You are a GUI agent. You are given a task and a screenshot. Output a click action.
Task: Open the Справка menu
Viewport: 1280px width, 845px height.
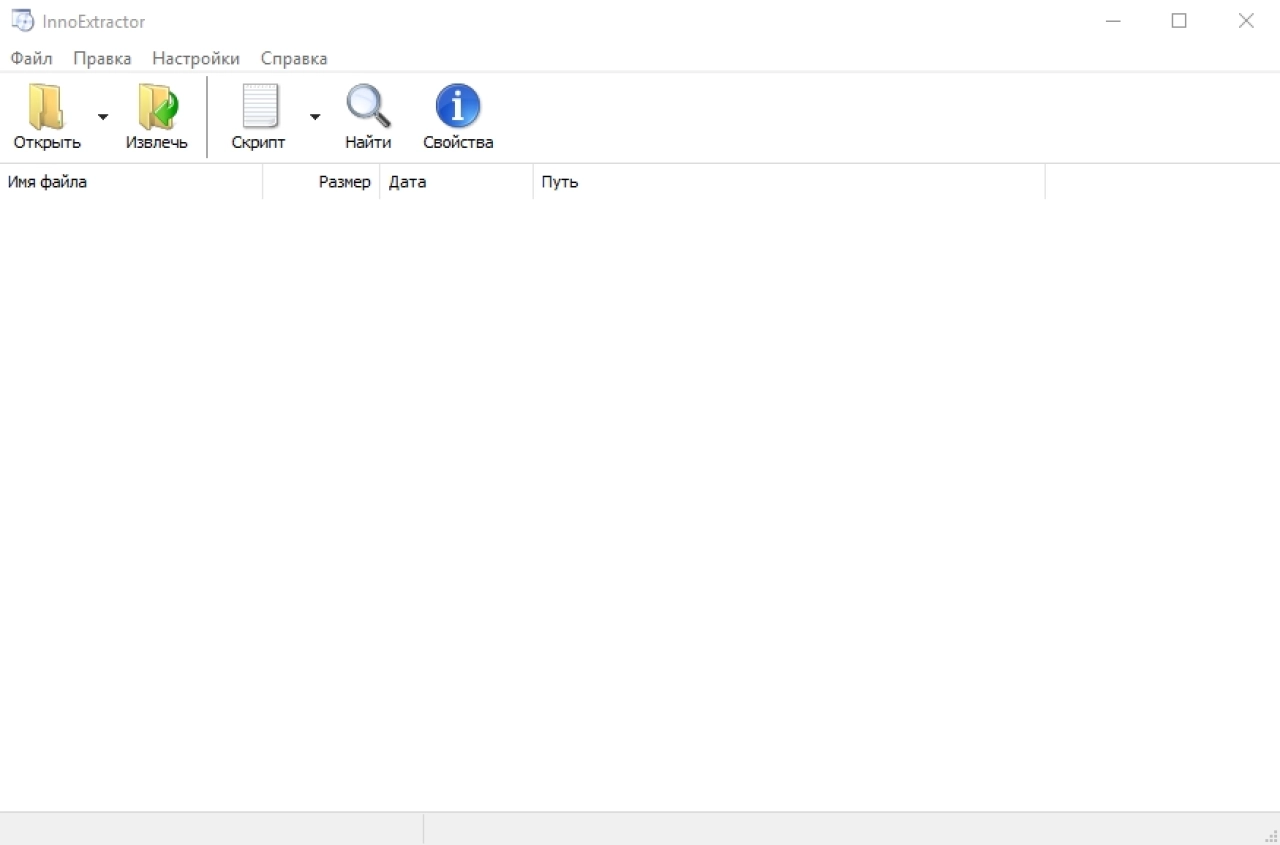294,59
